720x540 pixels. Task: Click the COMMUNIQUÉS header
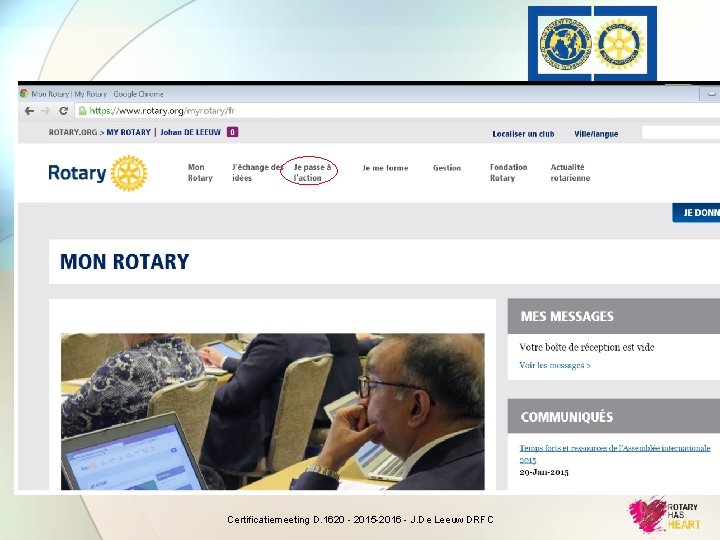click(613, 416)
